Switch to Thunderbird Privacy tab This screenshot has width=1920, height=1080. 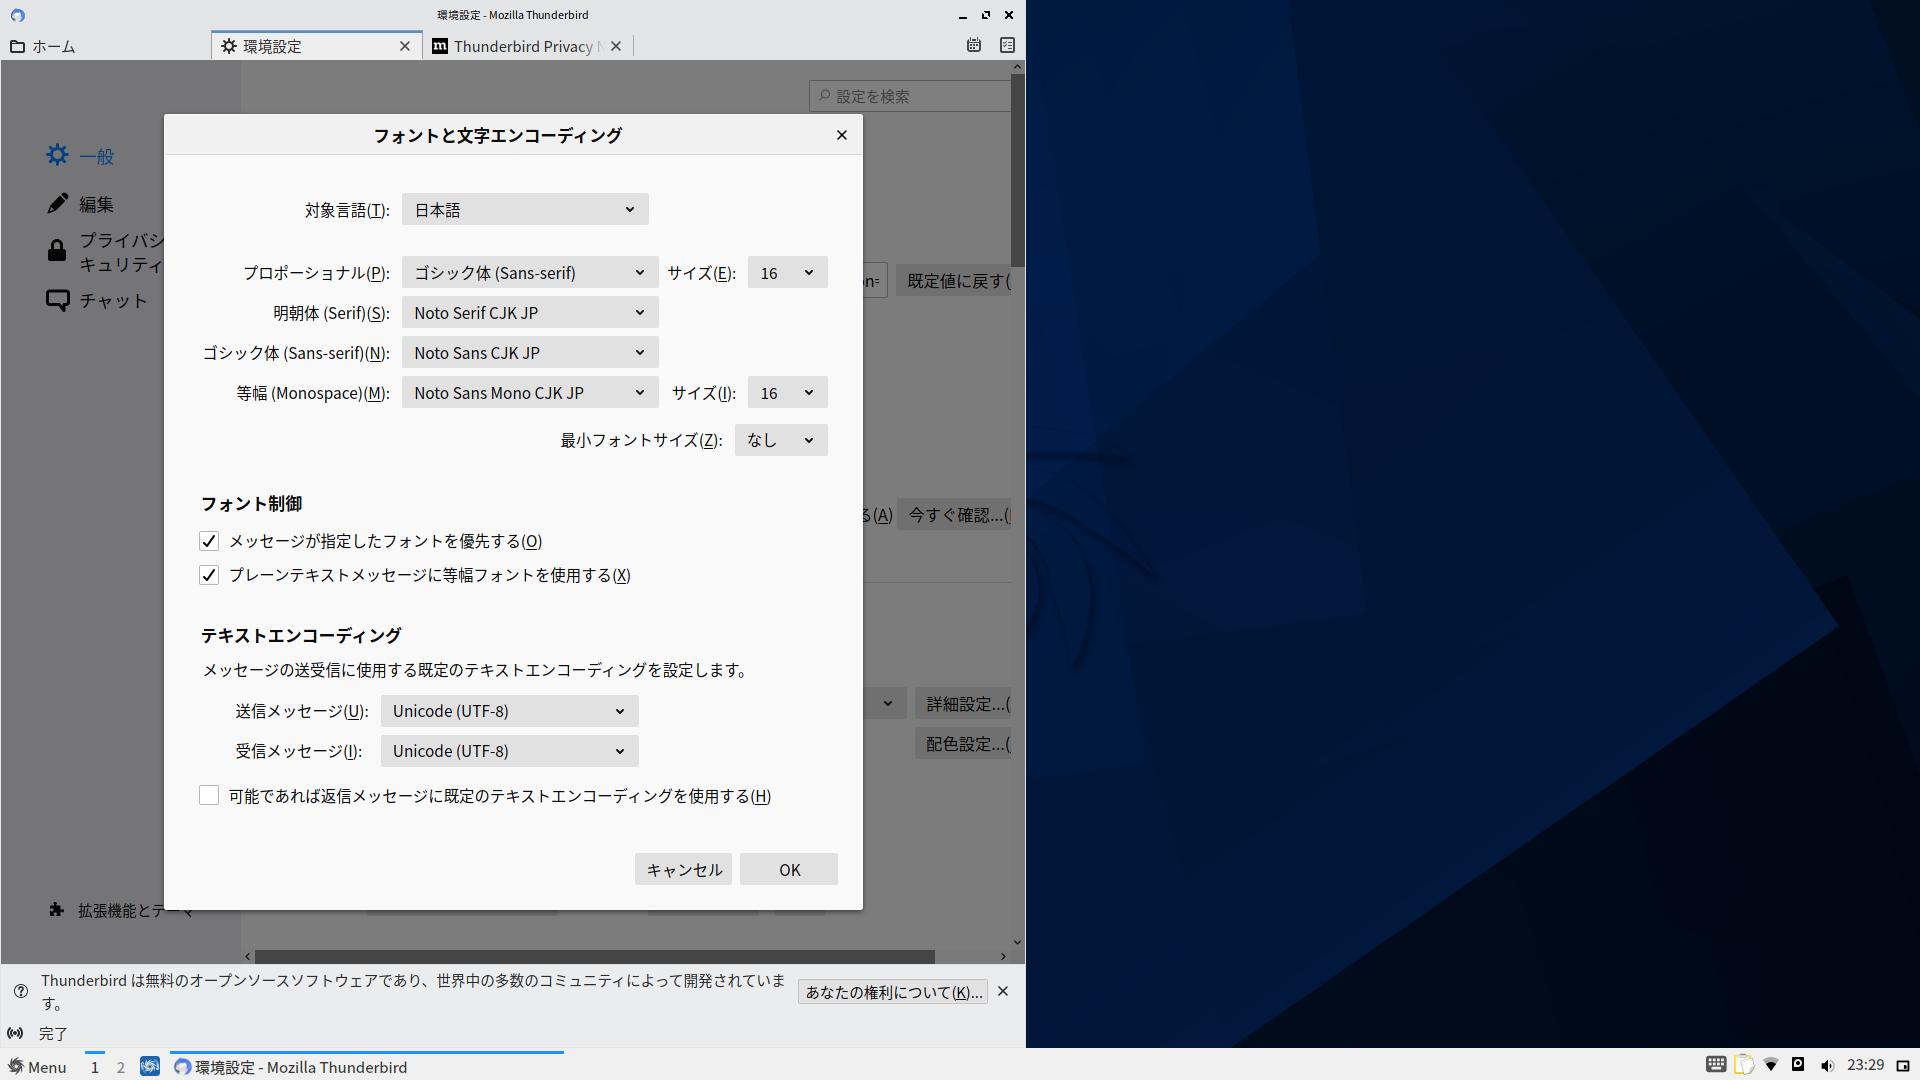click(x=520, y=46)
